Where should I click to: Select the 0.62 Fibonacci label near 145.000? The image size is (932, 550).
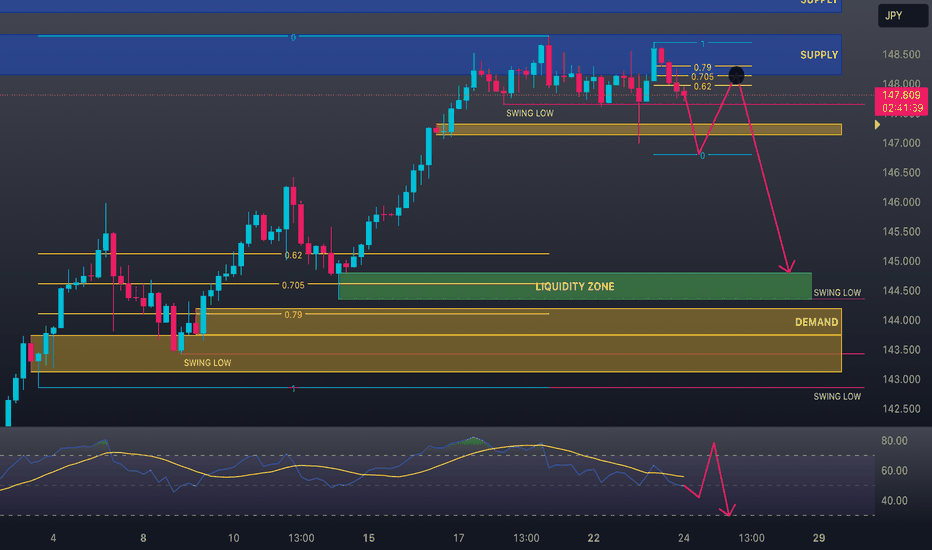tap(293, 256)
